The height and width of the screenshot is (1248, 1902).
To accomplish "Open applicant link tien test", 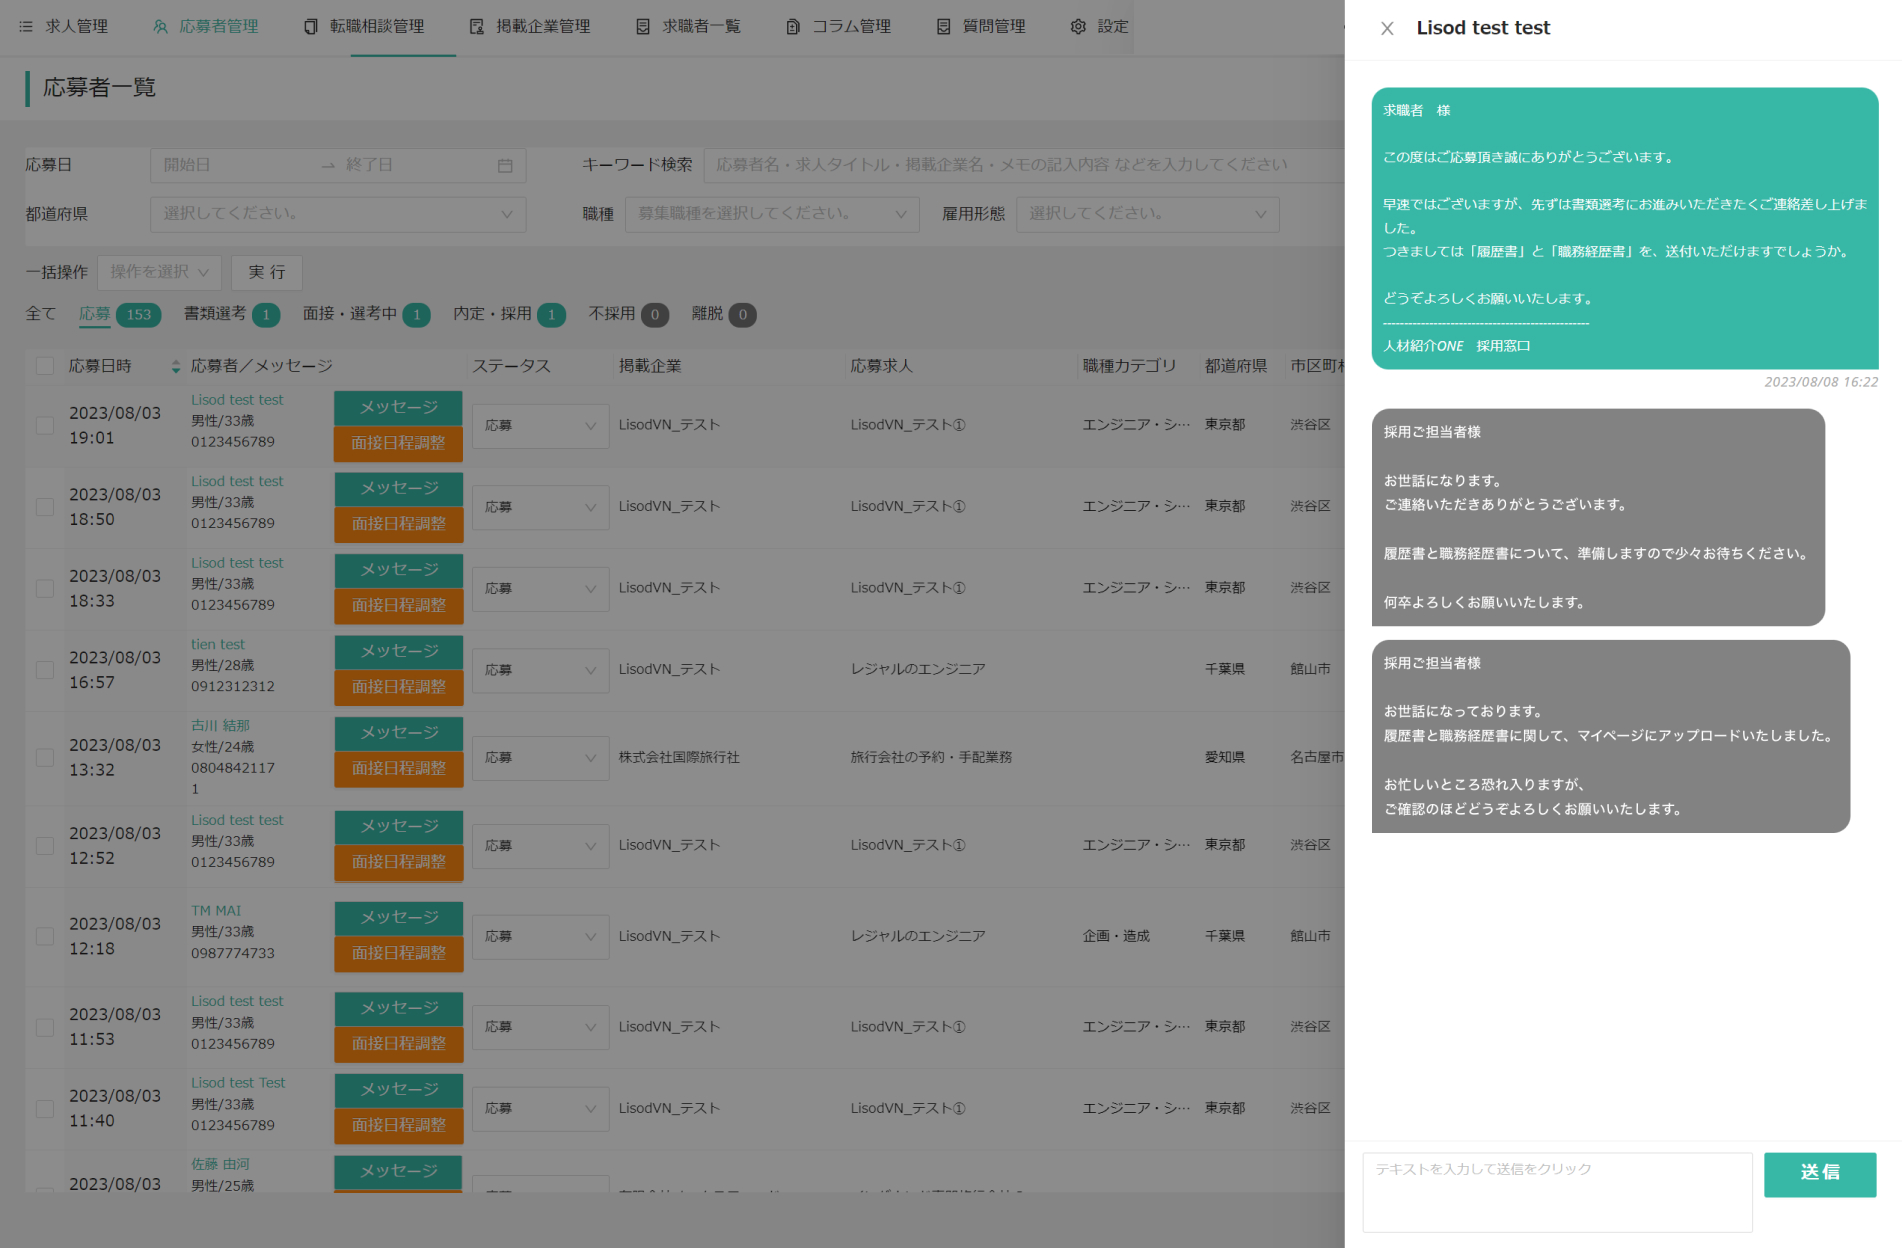I will (x=218, y=644).
